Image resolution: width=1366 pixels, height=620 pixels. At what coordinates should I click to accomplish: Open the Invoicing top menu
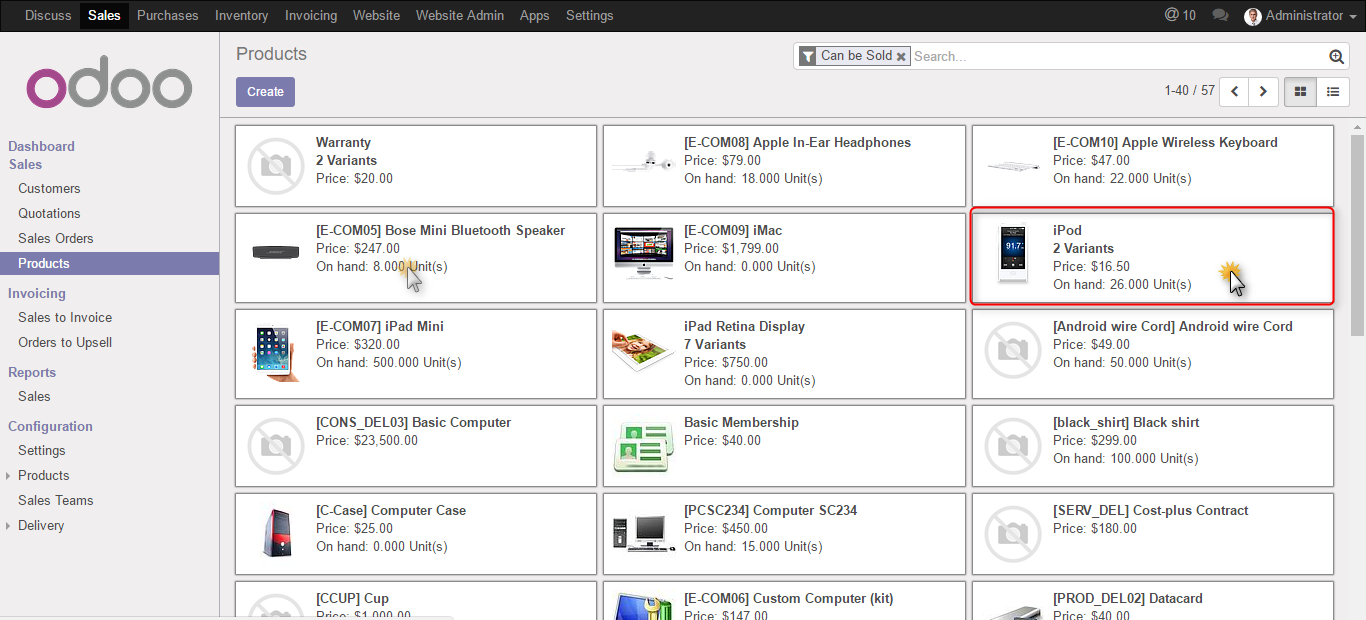point(310,16)
